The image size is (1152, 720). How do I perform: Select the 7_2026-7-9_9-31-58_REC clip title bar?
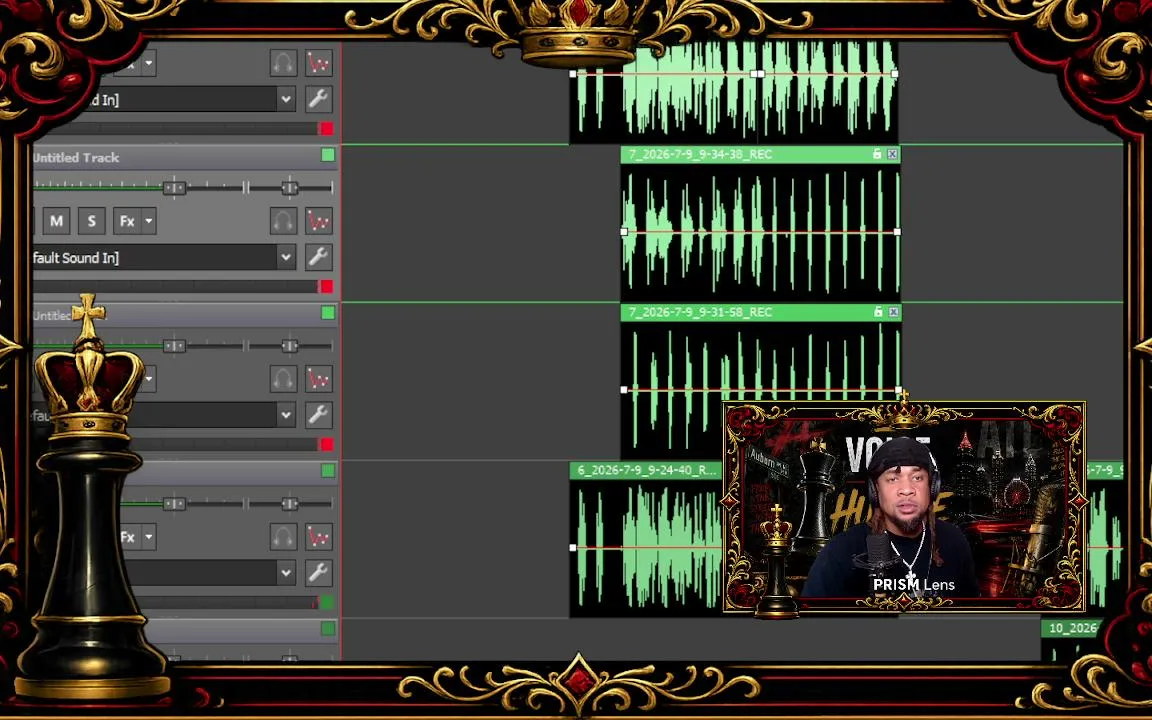760,312
